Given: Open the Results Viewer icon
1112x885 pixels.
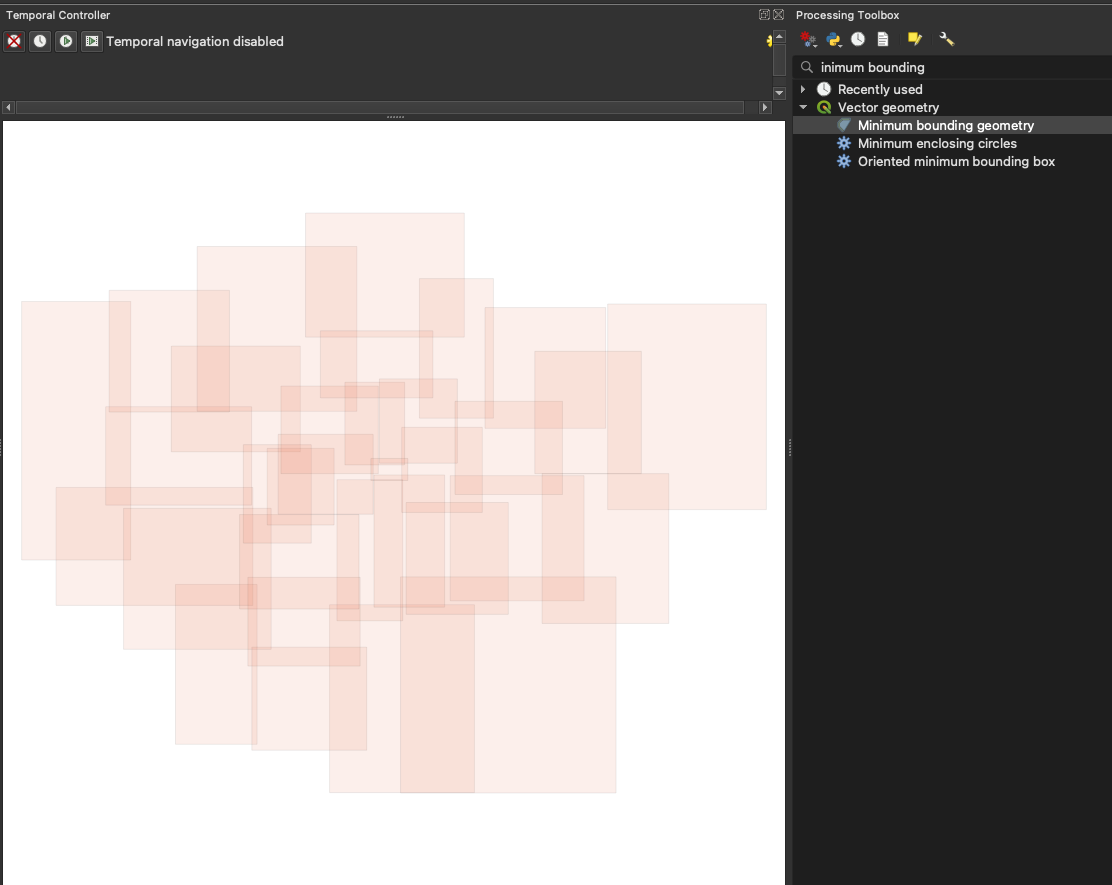Looking at the screenshot, I should coord(883,39).
